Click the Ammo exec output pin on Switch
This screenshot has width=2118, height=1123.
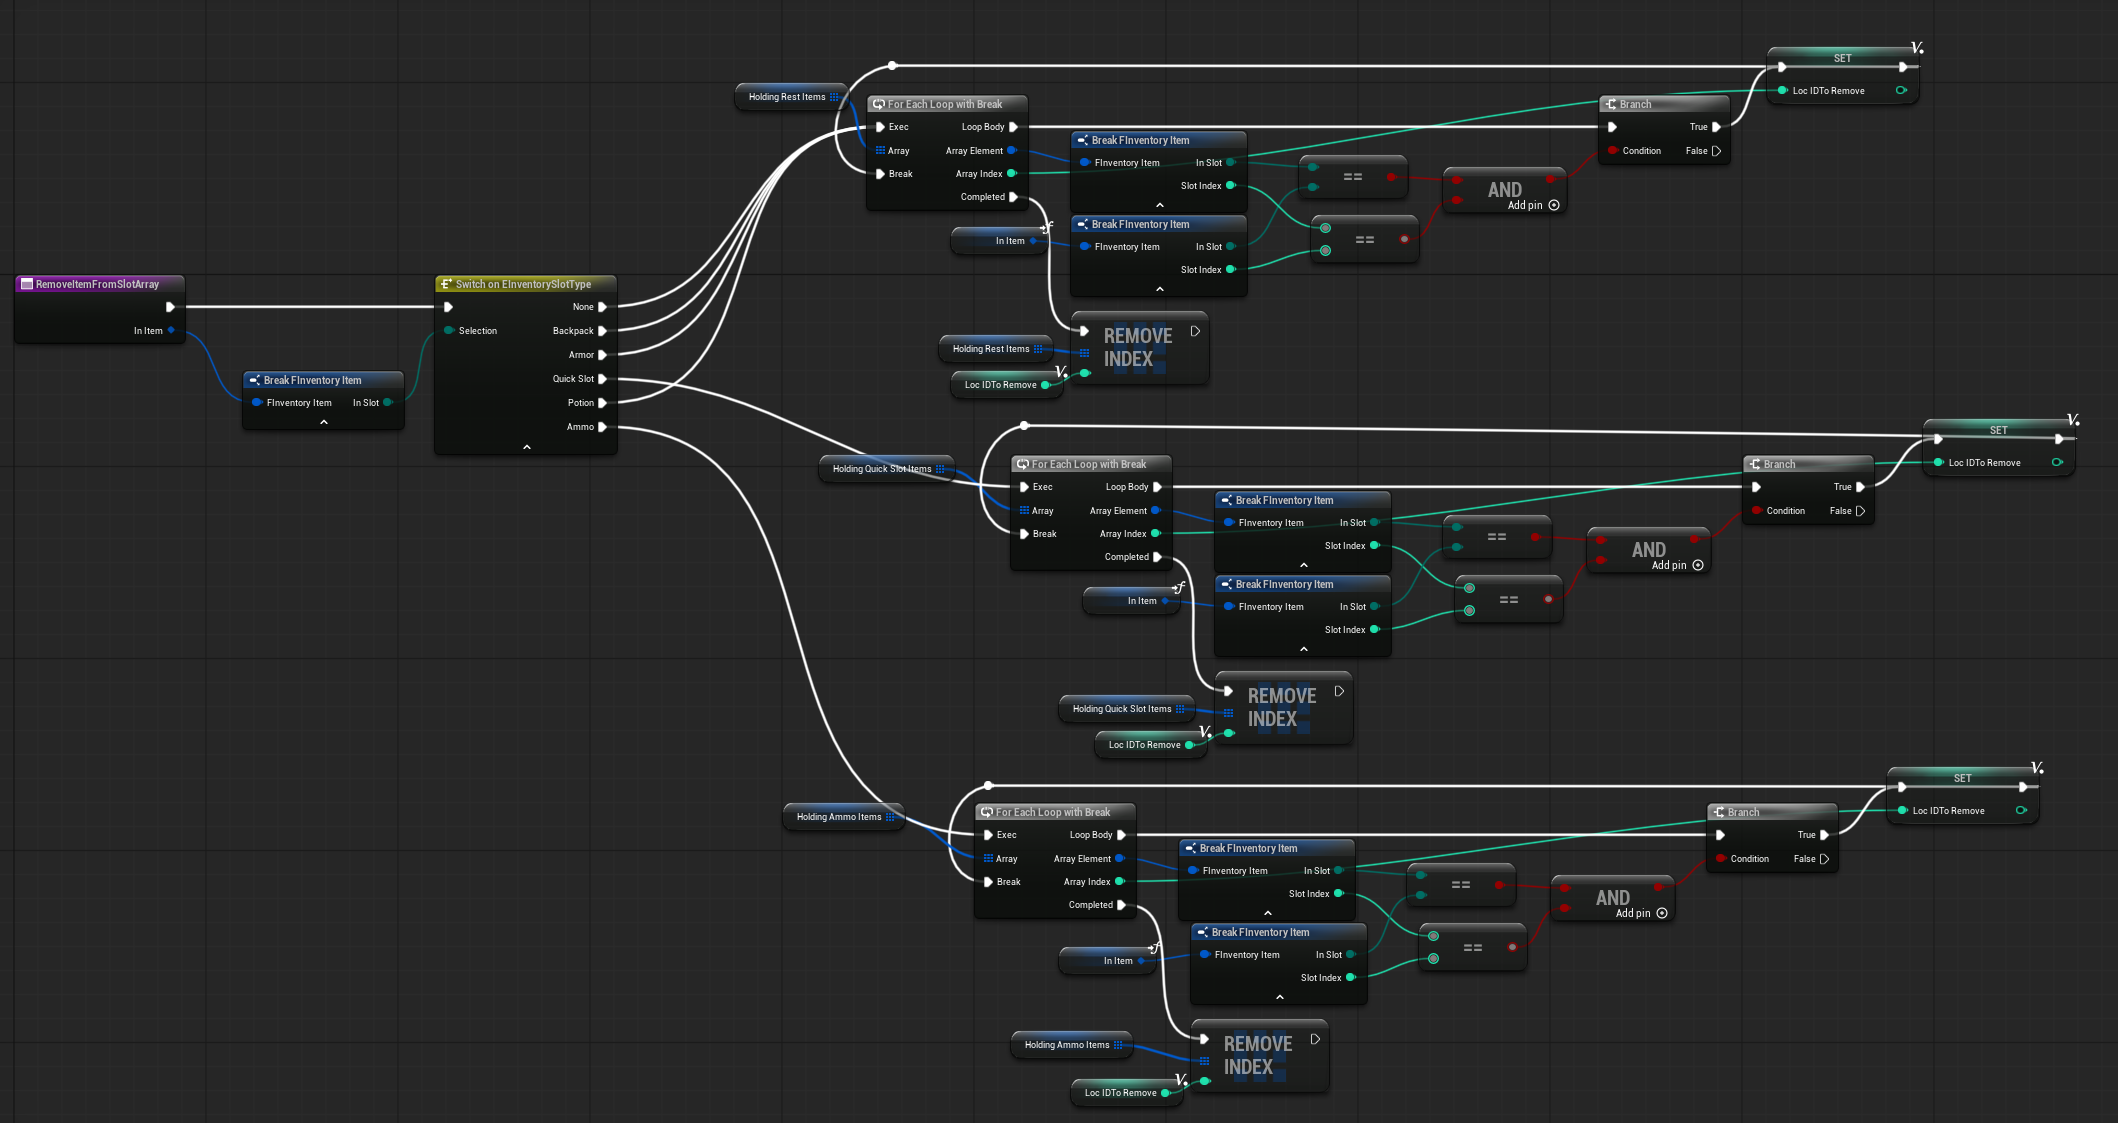pyautogui.click(x=603, y=427)
